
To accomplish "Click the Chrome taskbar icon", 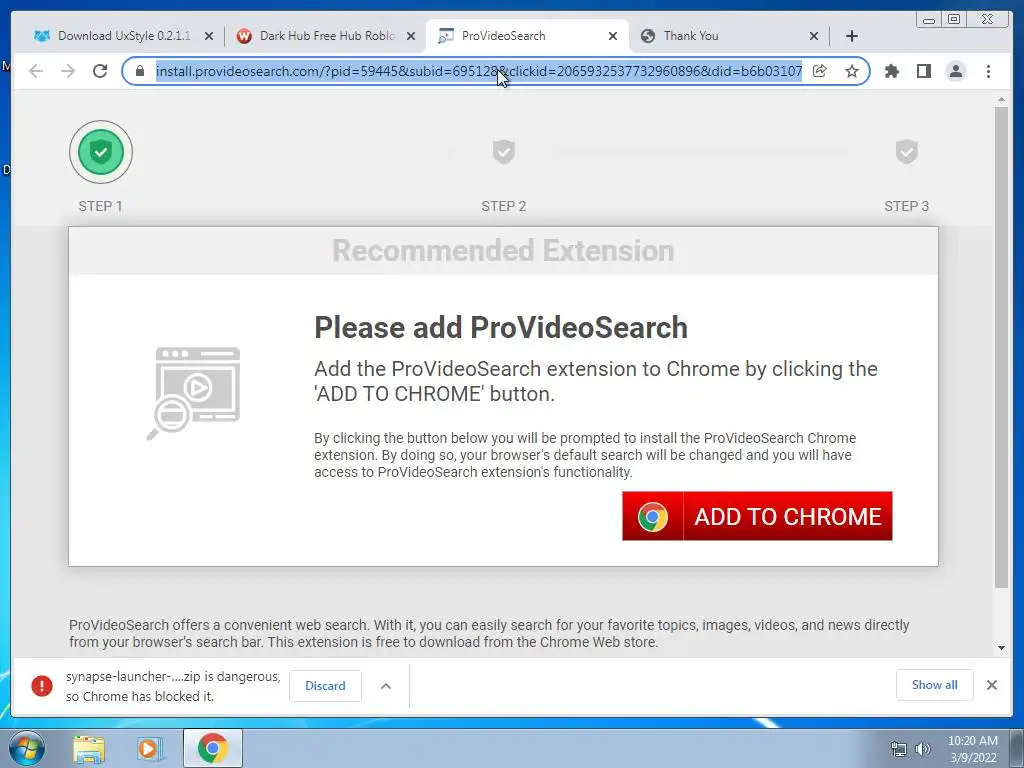I will [x=212, y=748].
